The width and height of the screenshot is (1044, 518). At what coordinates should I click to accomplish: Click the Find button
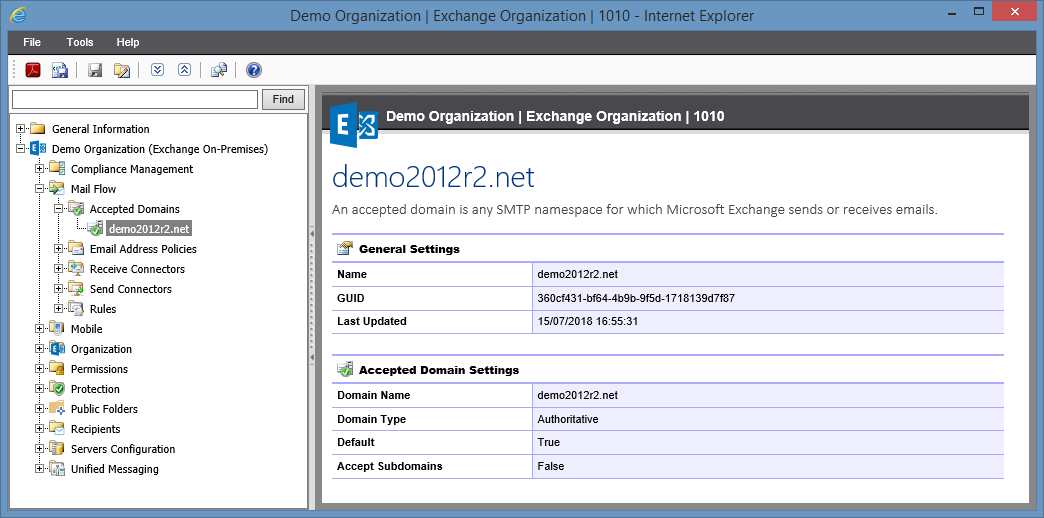click(x=283, y=99)
